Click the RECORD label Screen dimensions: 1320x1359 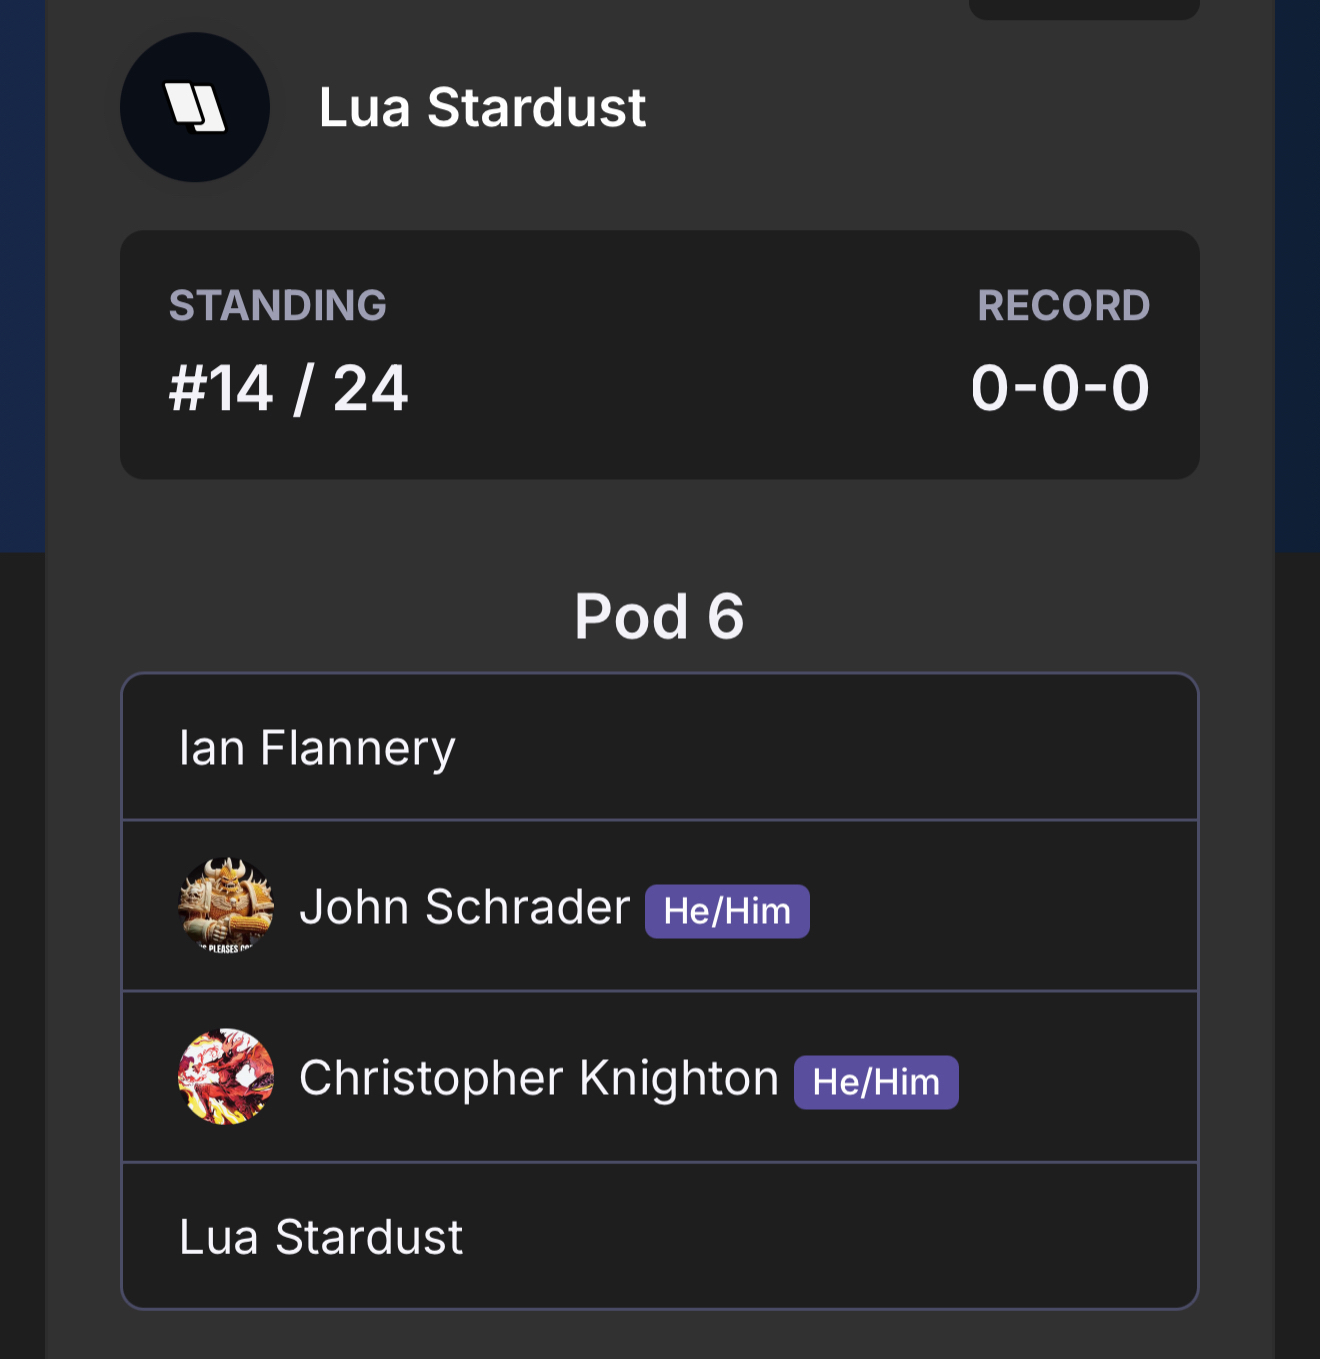pos(1063,306)
